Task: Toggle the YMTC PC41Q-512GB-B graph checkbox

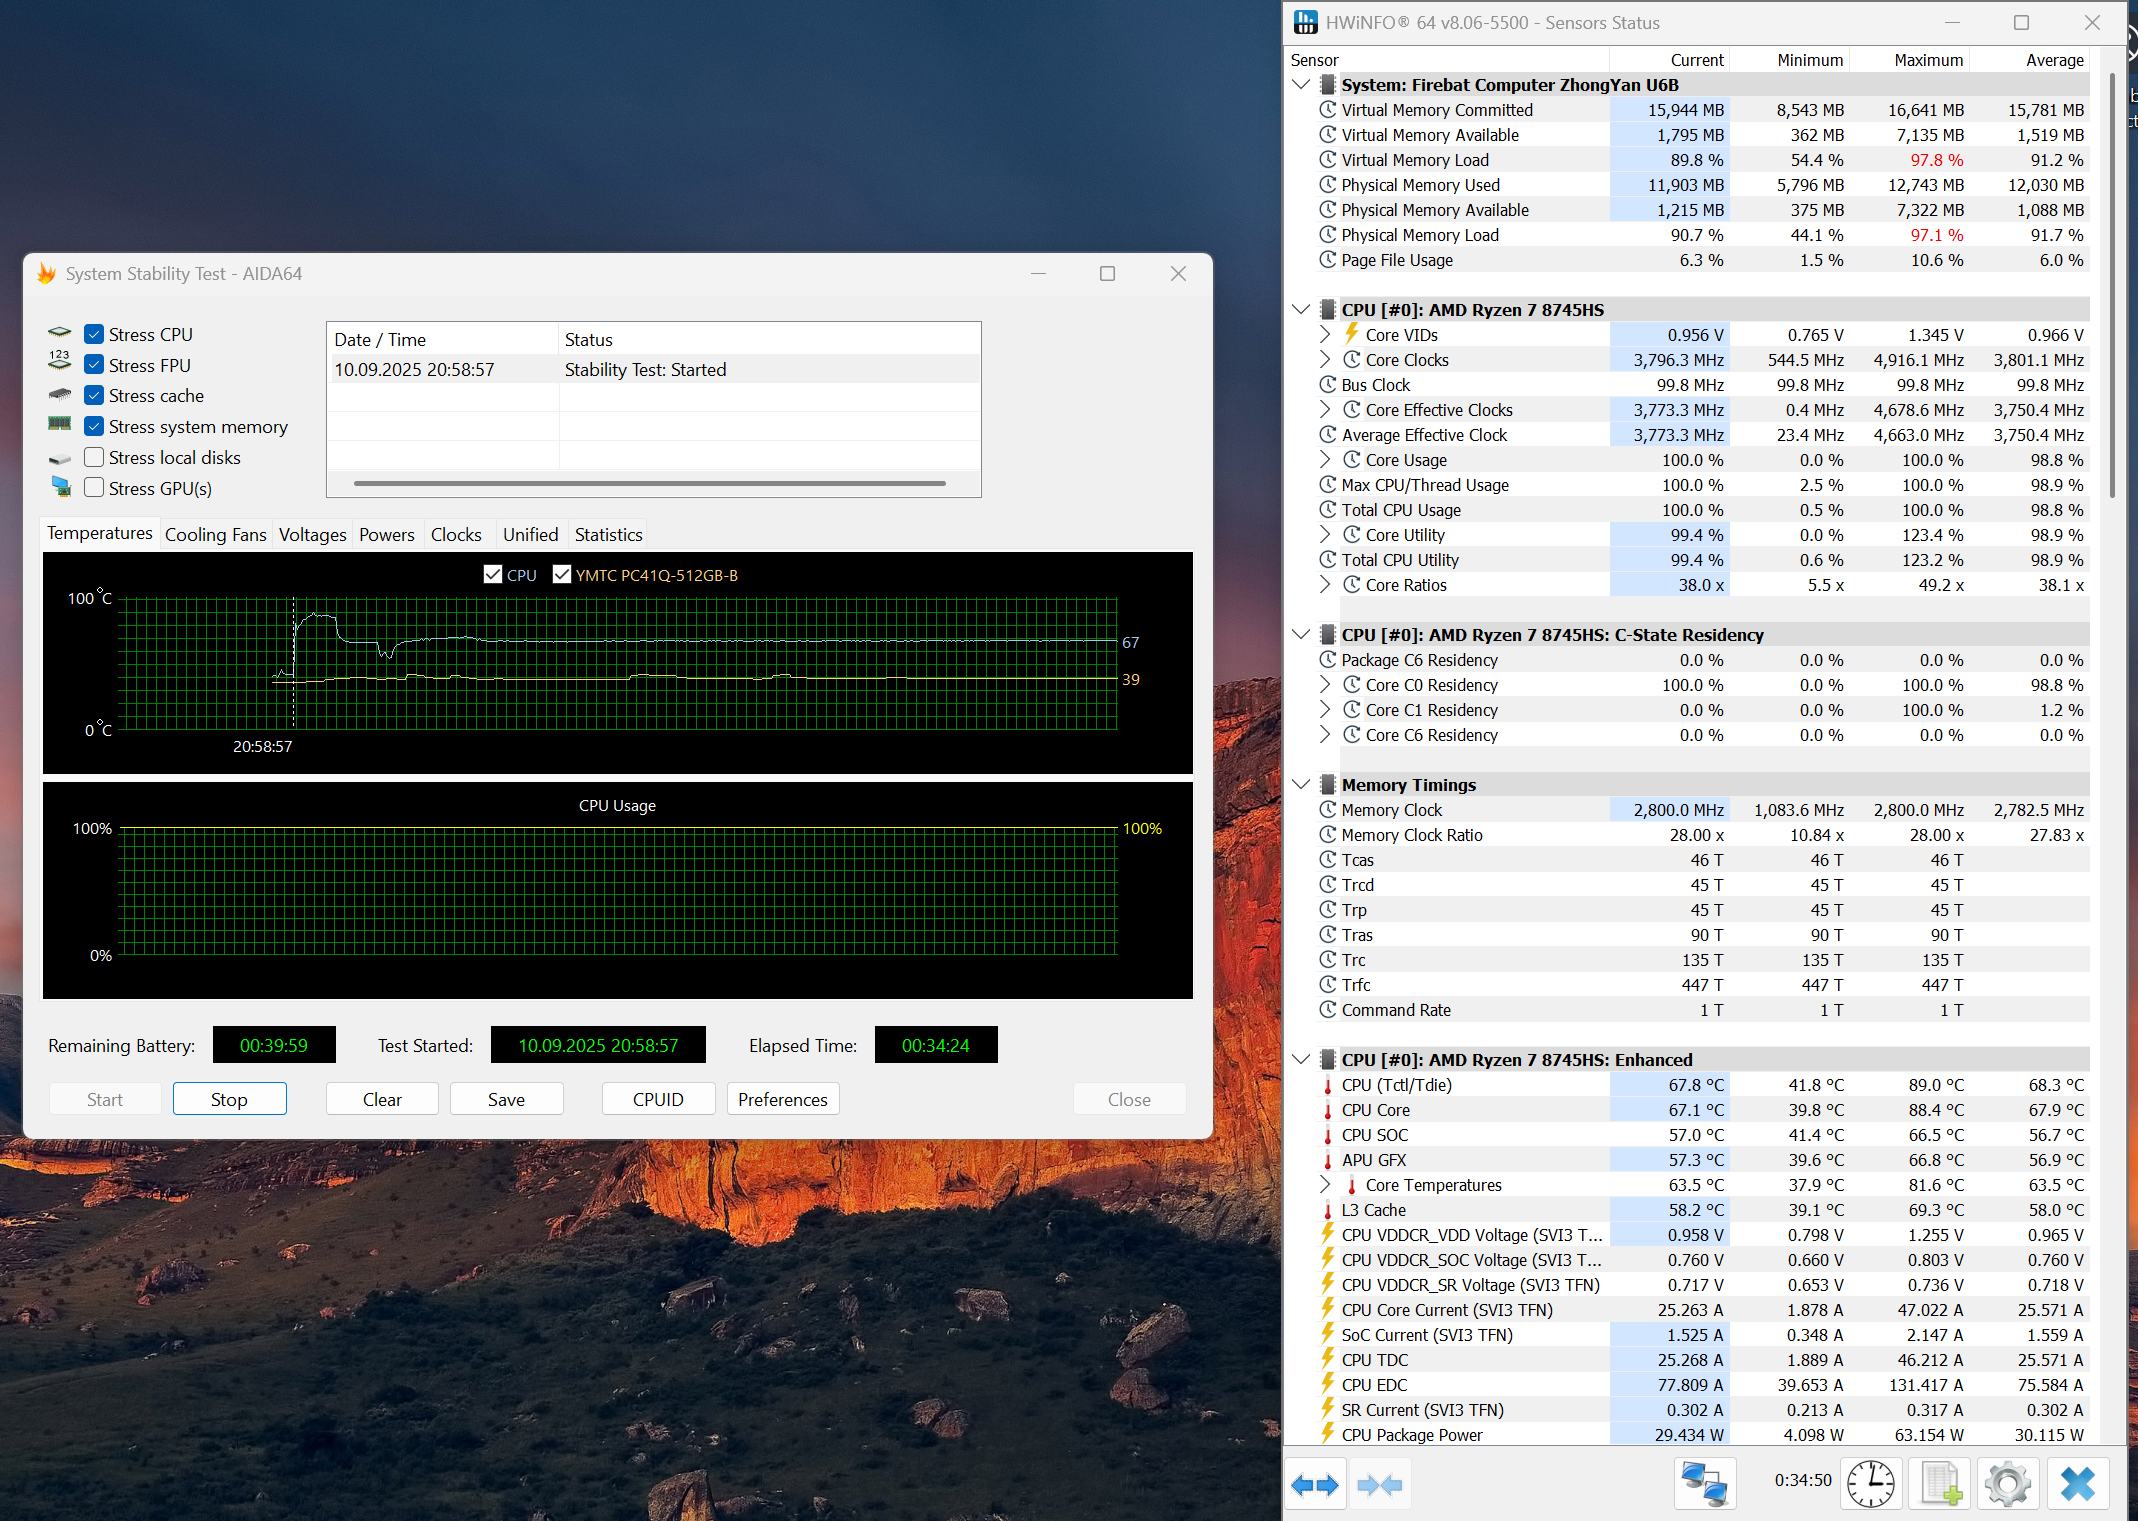Action: [562, 575]
